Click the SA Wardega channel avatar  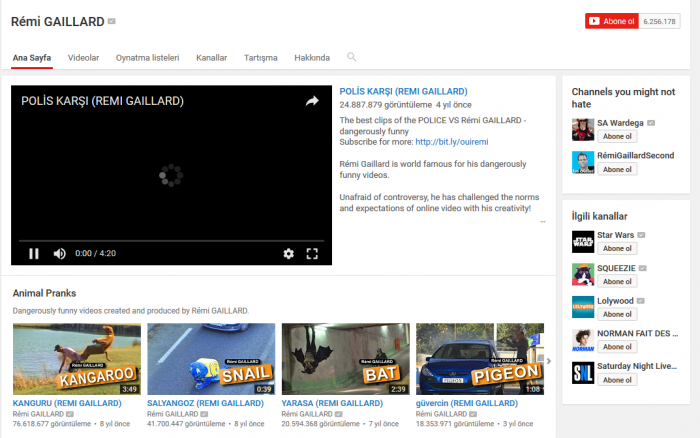point(583,129)
